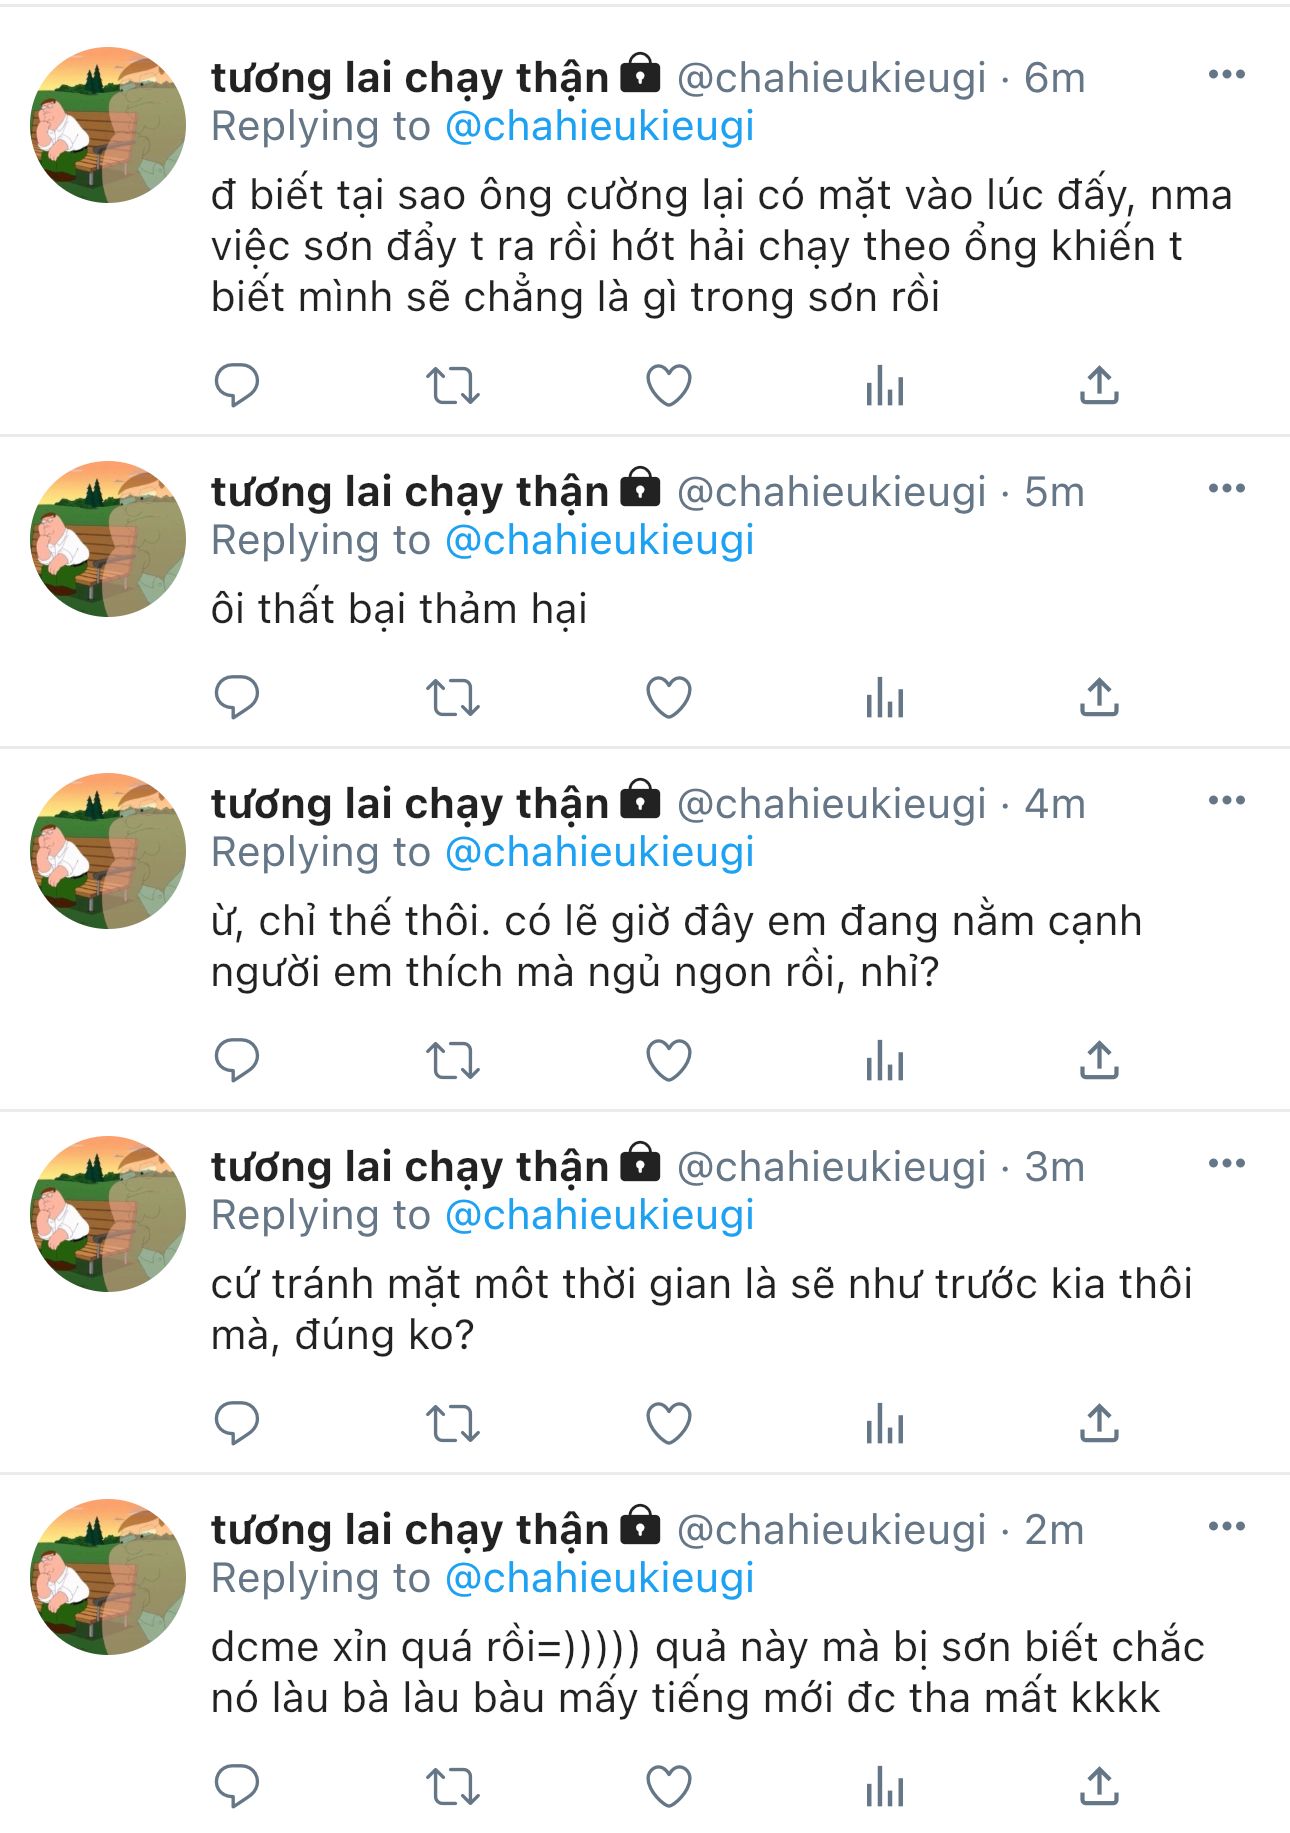Reply to the 6m tweet
The image size is (1290, 1833).
pos(237,385)
